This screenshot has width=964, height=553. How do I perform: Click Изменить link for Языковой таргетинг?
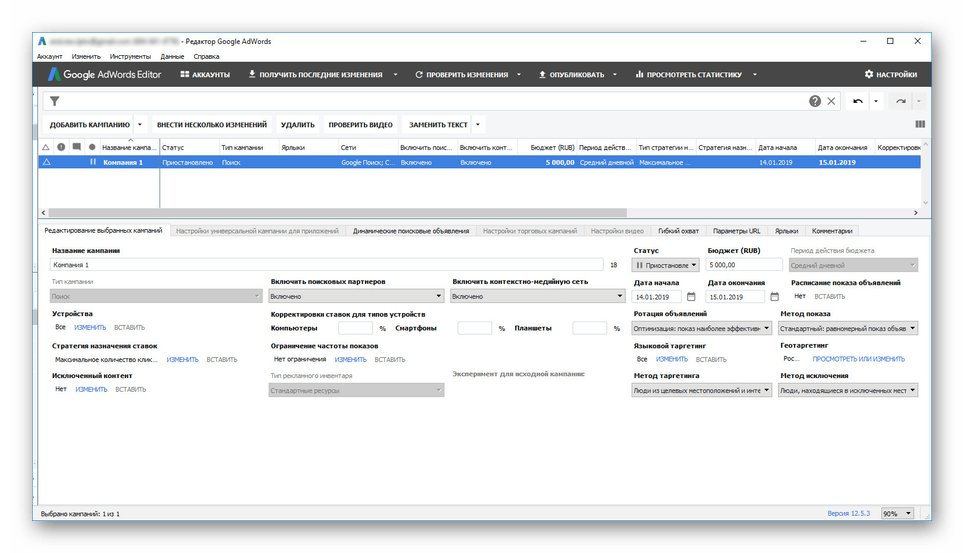pyautogui.click(x=671, y=359)
